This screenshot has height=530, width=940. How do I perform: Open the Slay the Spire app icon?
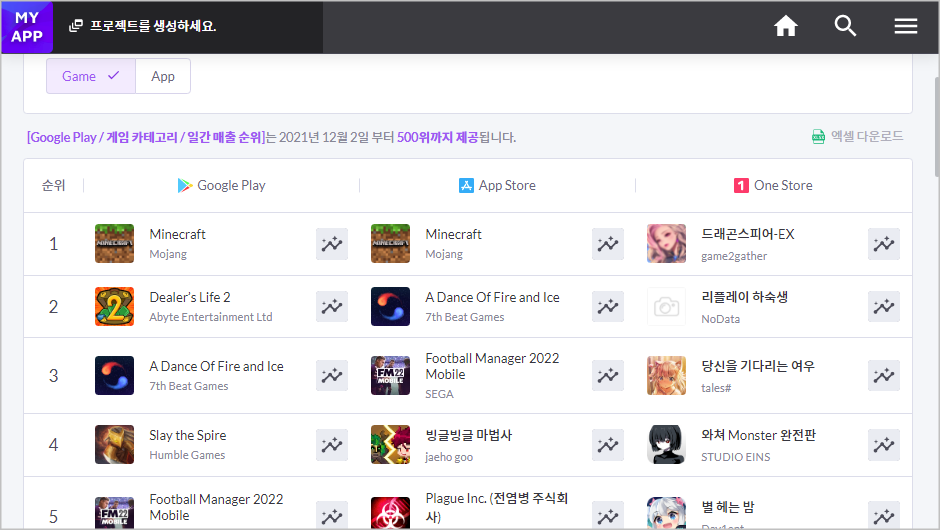115,444
